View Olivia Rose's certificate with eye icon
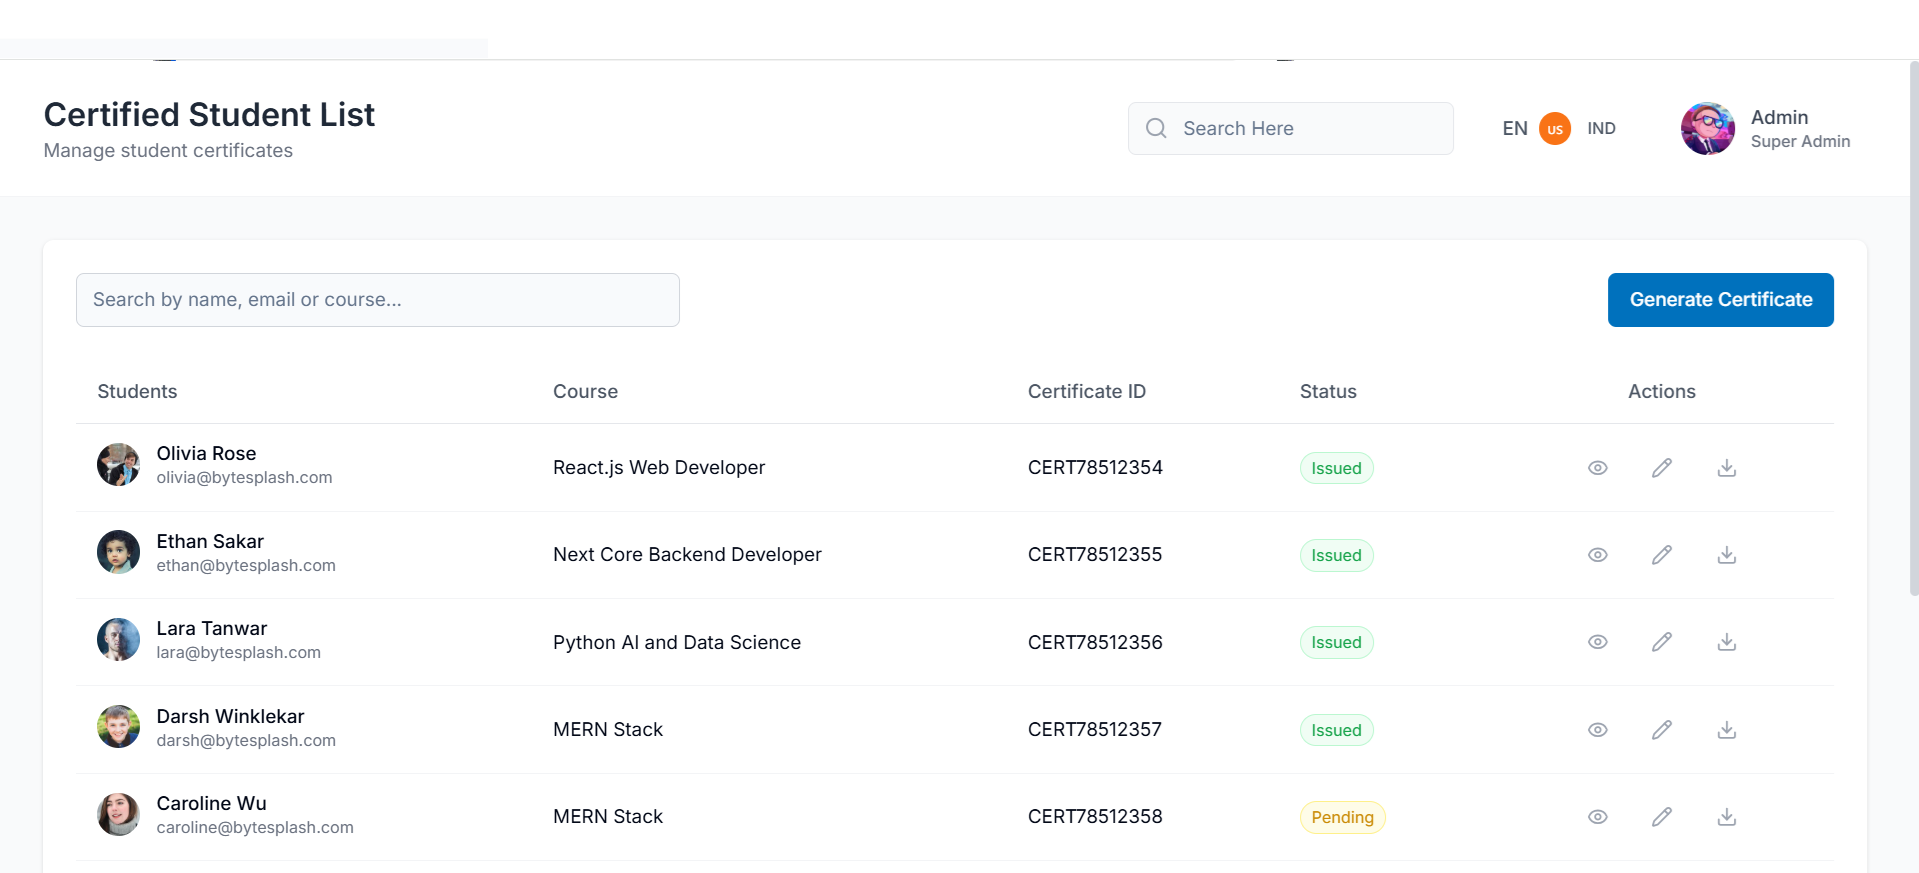The image size is (1919, 873). coord(1597,468)
